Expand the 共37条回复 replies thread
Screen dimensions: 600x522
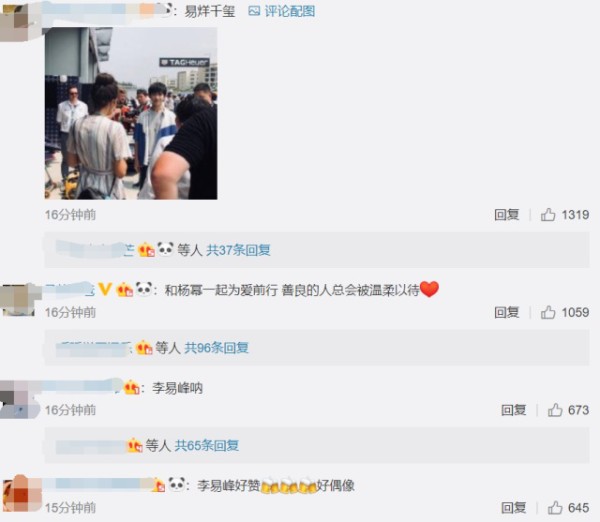[x=238, y=250]
